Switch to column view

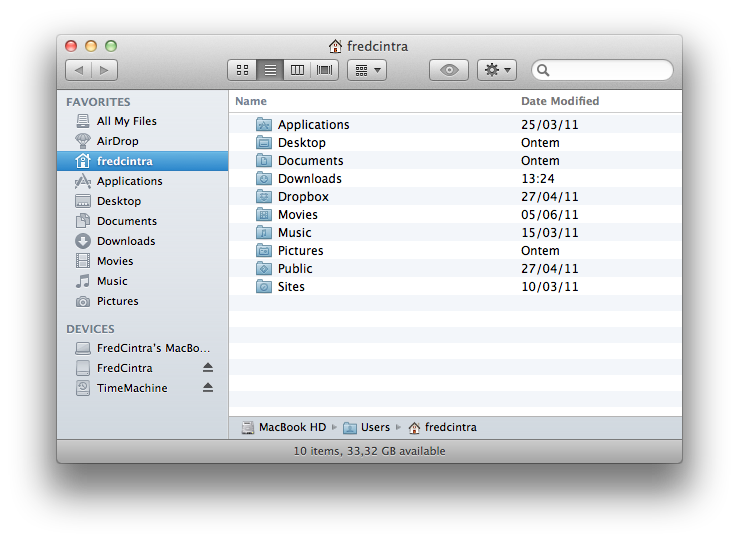pyautogui.click(x=297, y=70)
